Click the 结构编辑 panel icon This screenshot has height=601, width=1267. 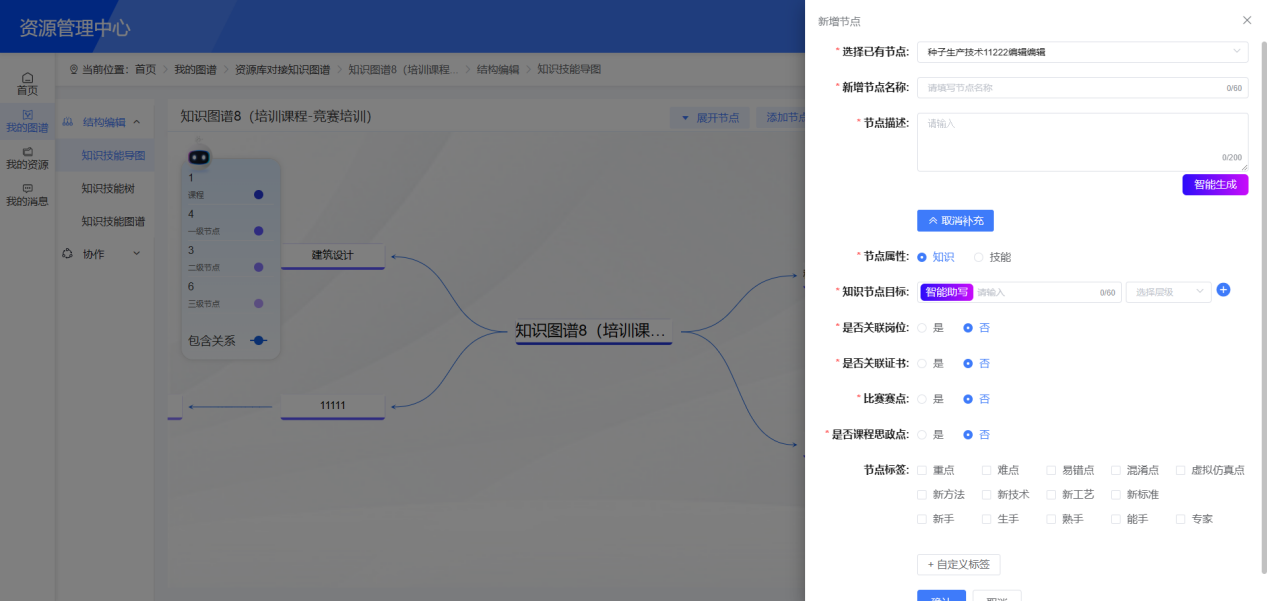point(68,121)
